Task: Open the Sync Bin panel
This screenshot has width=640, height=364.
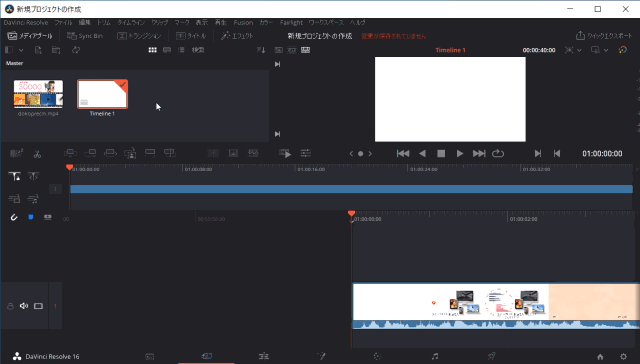Action: coord(84,36)
